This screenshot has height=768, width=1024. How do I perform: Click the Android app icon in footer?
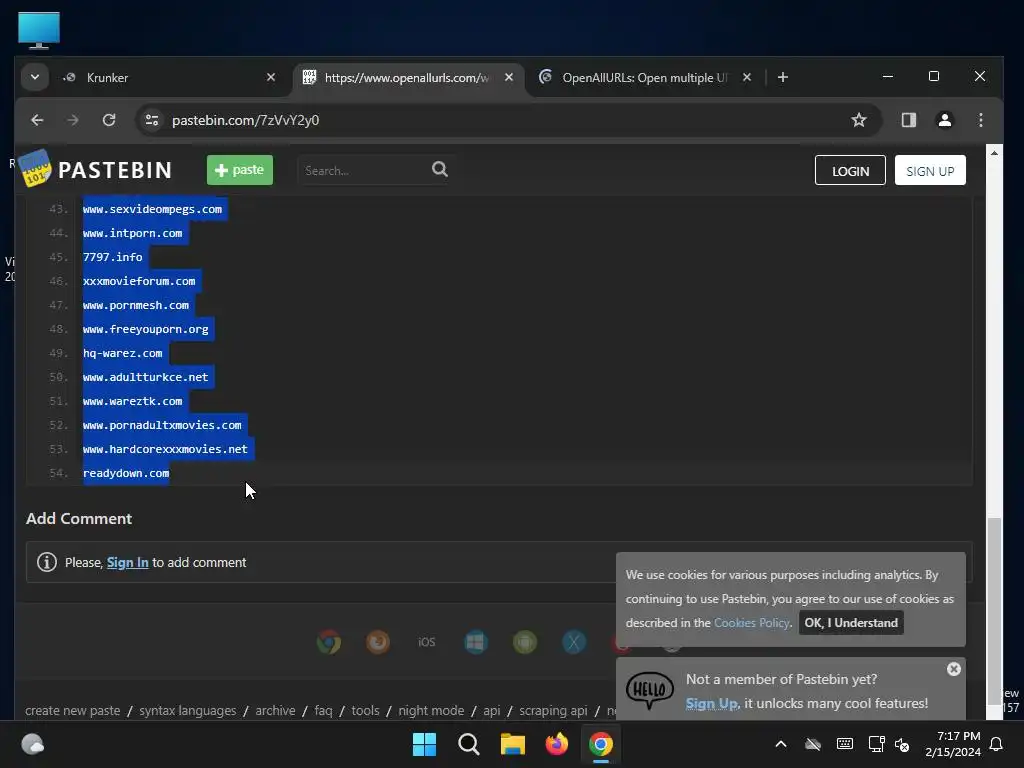(524, 642)
